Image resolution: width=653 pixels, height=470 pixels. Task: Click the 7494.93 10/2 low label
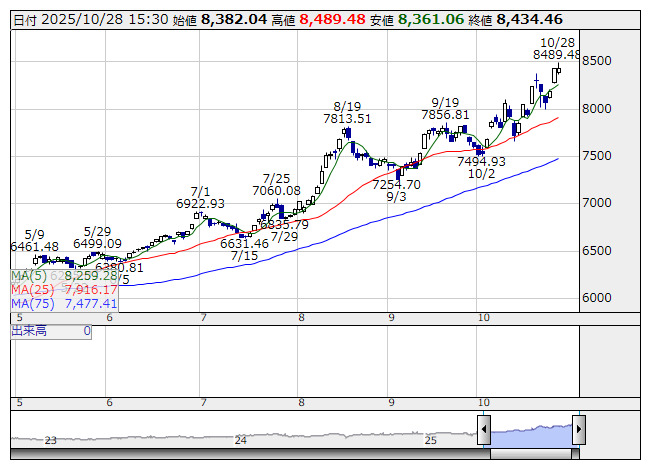tap(481, 167)
